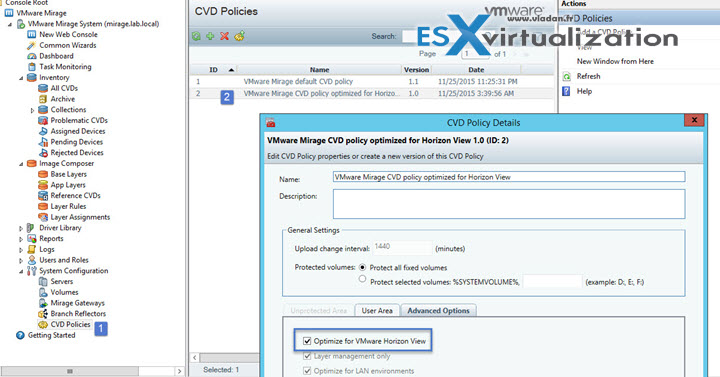
Task: Click green refresh icon in CVD Policies toolbar
Action: [196, 36]
